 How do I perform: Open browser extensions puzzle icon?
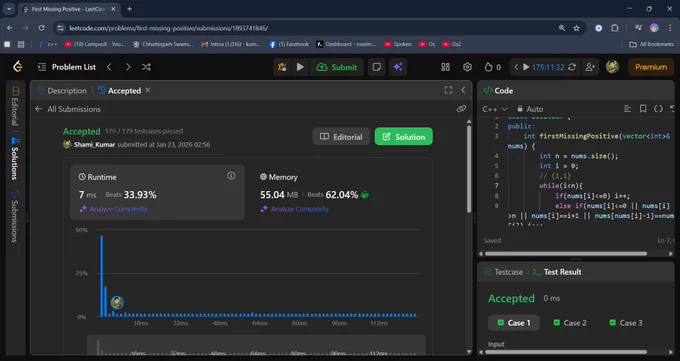(615, 28)
